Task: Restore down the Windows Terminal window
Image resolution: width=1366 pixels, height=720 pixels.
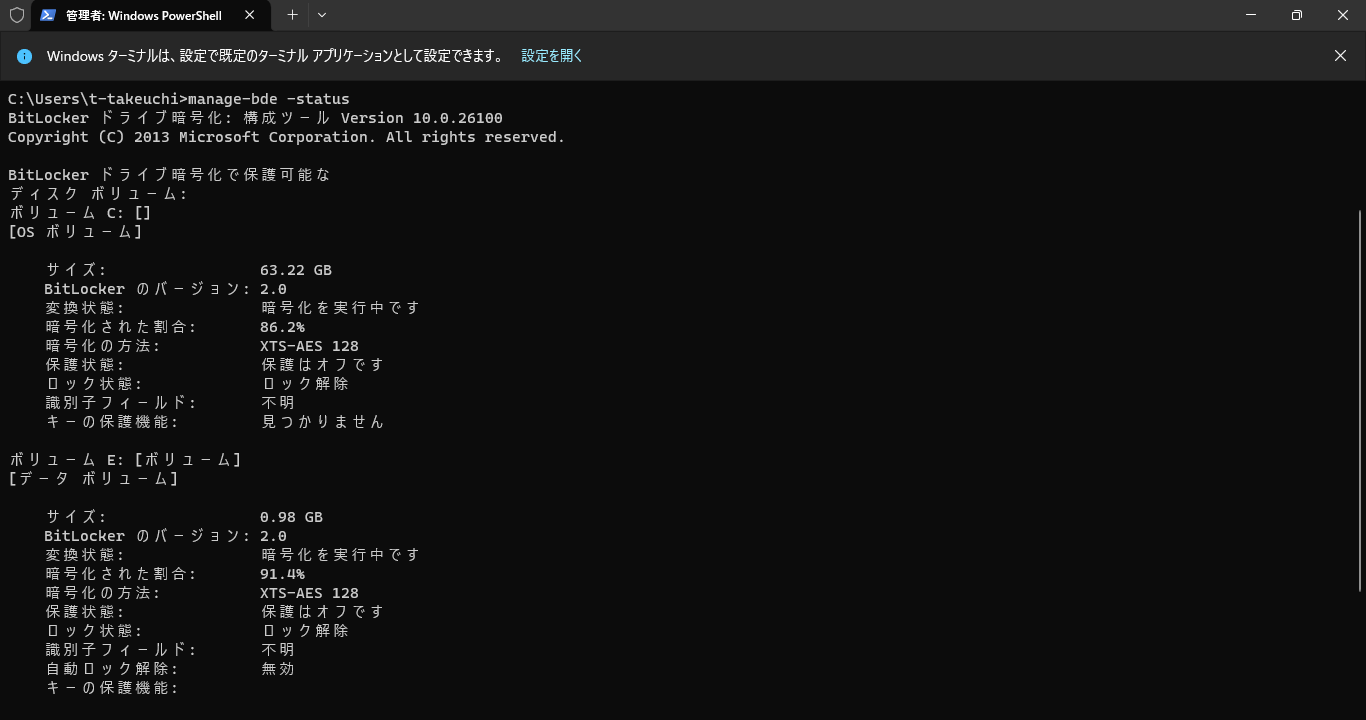Action: [1296, 15]
